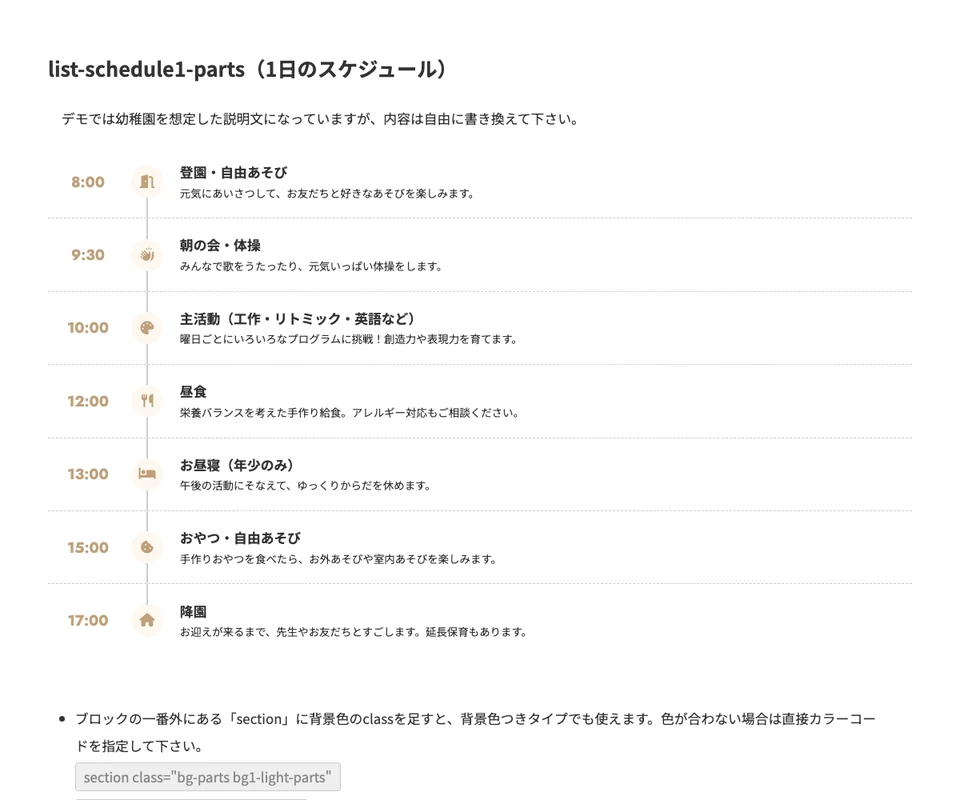Click the fork and knife lunch icon
This screenshot has height=800, width=960.
pos(147,401)
